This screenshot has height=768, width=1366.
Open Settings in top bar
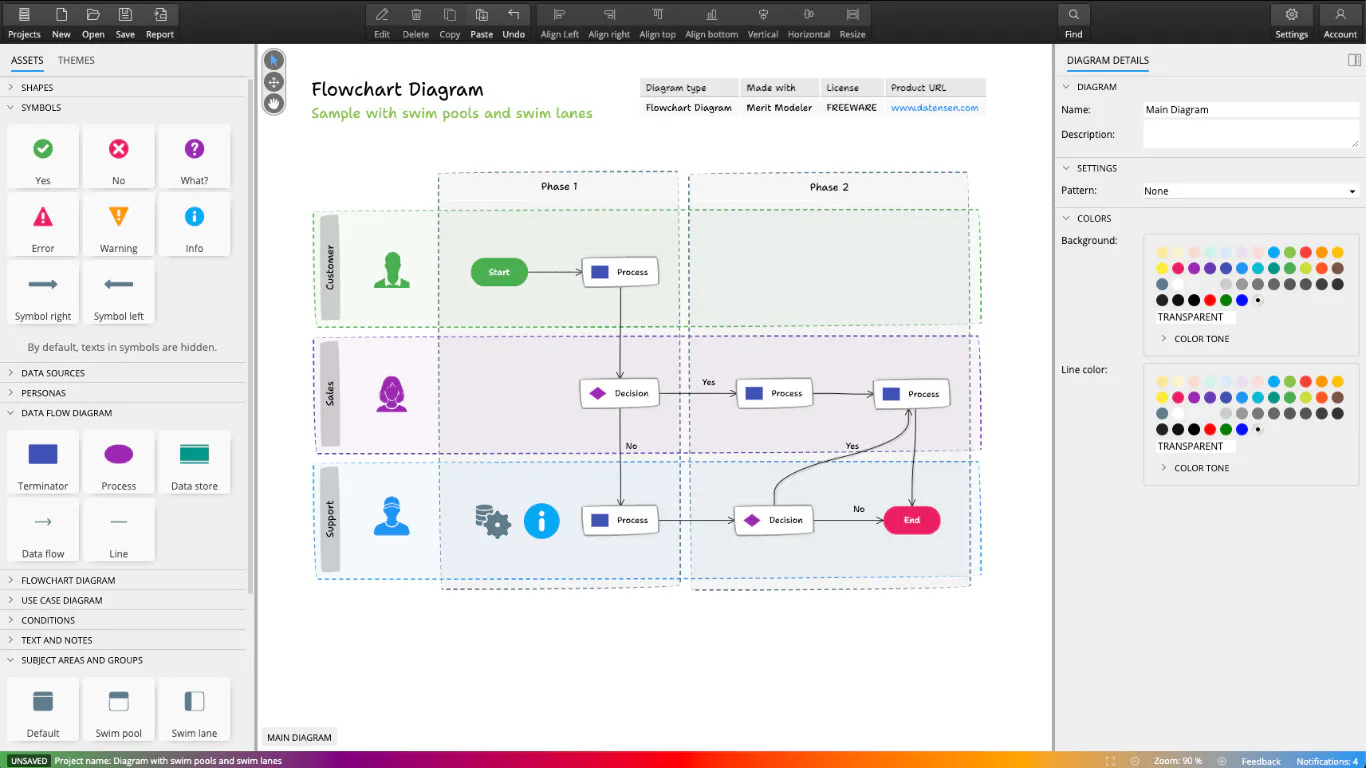(x=1291, y=22)
